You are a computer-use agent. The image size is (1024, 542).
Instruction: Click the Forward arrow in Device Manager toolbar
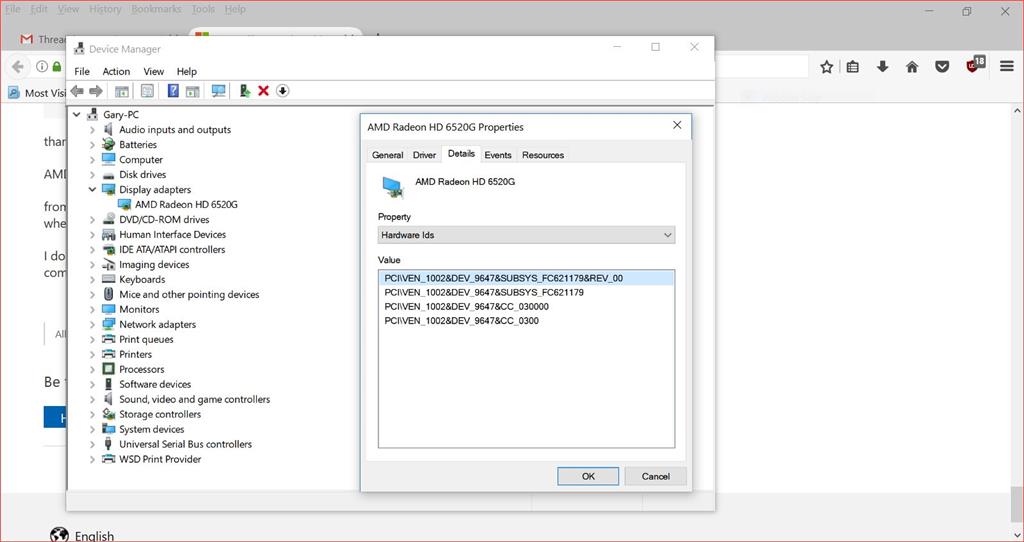tap(96, 91)
